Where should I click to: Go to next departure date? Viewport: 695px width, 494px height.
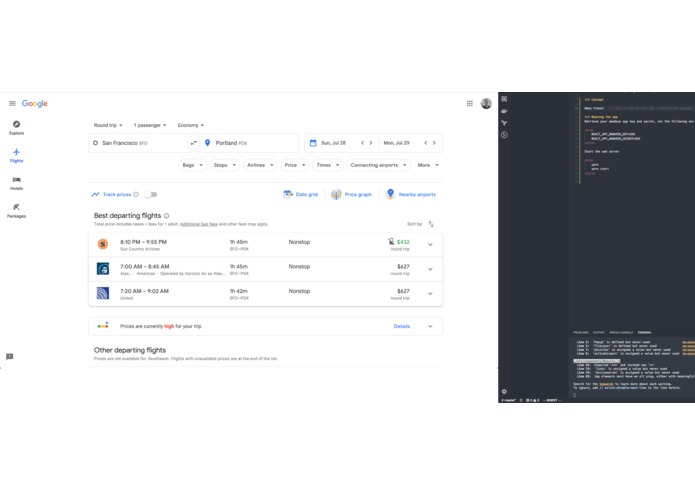pyautogui.click(x=371, y=143)
